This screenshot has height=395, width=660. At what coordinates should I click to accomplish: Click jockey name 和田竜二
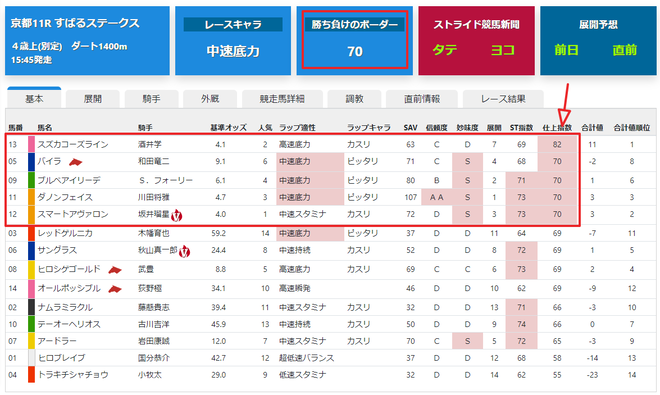pyautogui.click(x=154, y=161)
